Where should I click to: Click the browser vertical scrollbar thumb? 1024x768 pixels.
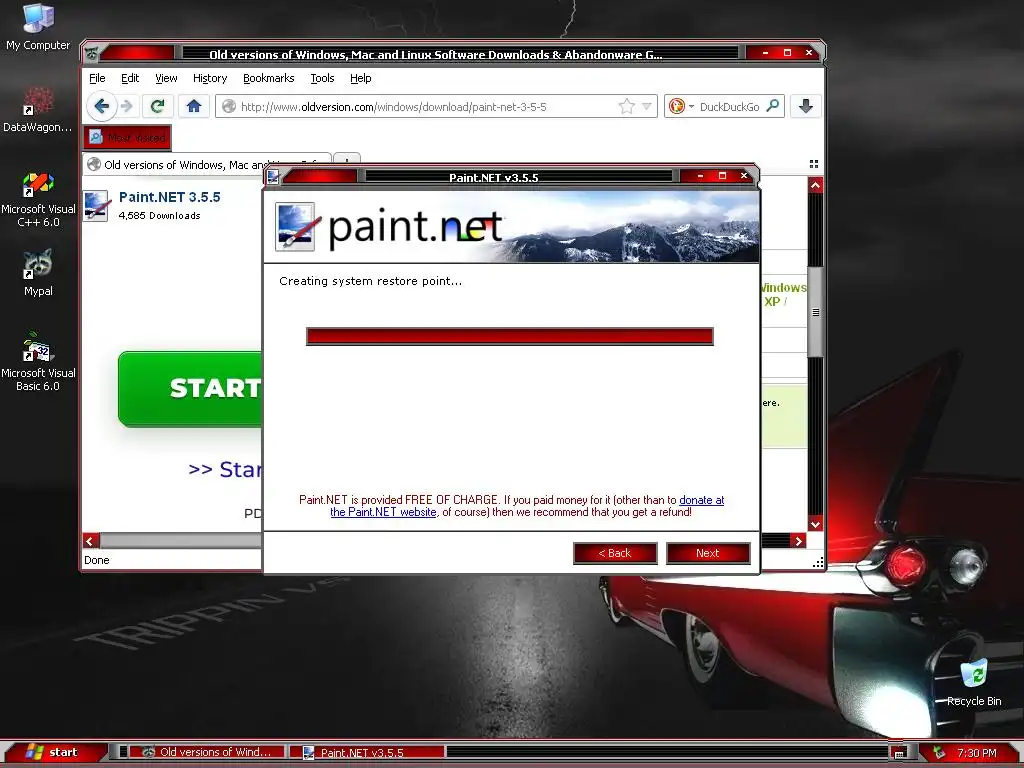[815, 312]
